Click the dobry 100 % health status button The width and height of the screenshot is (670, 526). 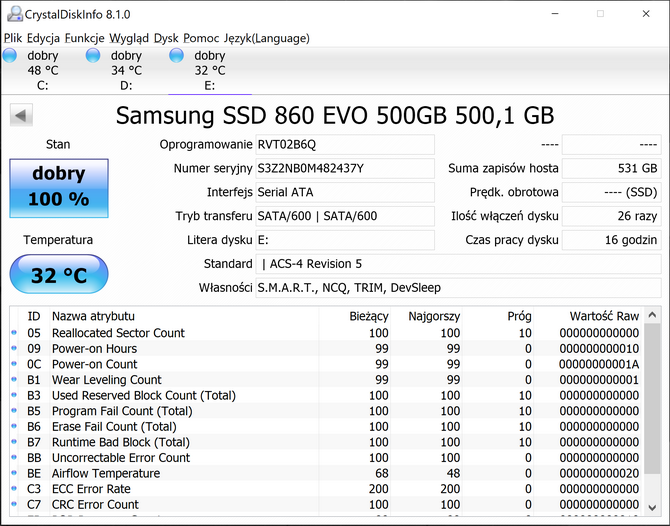pos(59,188)
